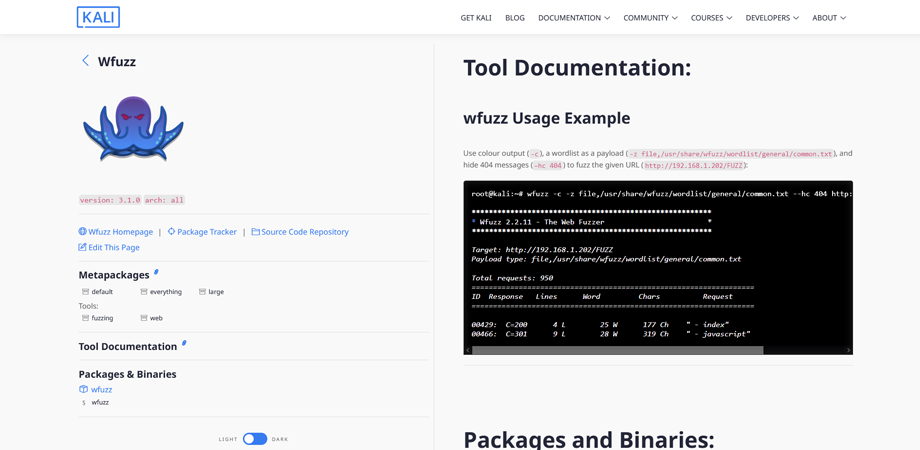
Task: Jump to the Packages & Binaries sidebar section
Action: (127, 374)
